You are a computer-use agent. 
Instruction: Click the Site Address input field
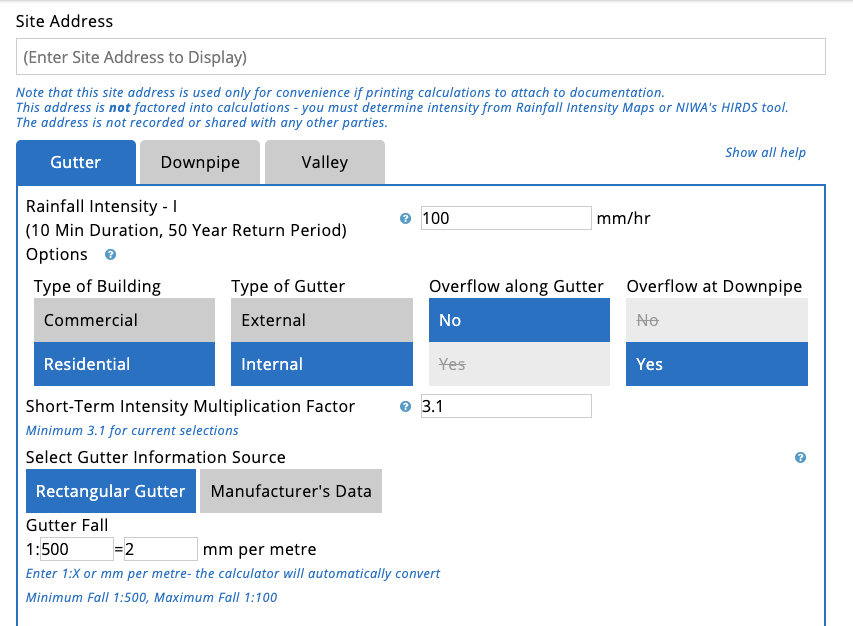420,57
